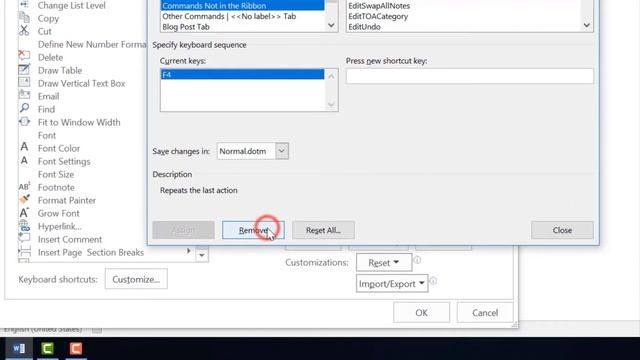640x360 pixels.
Task: Click the Remove button
Action: (253, 230)
